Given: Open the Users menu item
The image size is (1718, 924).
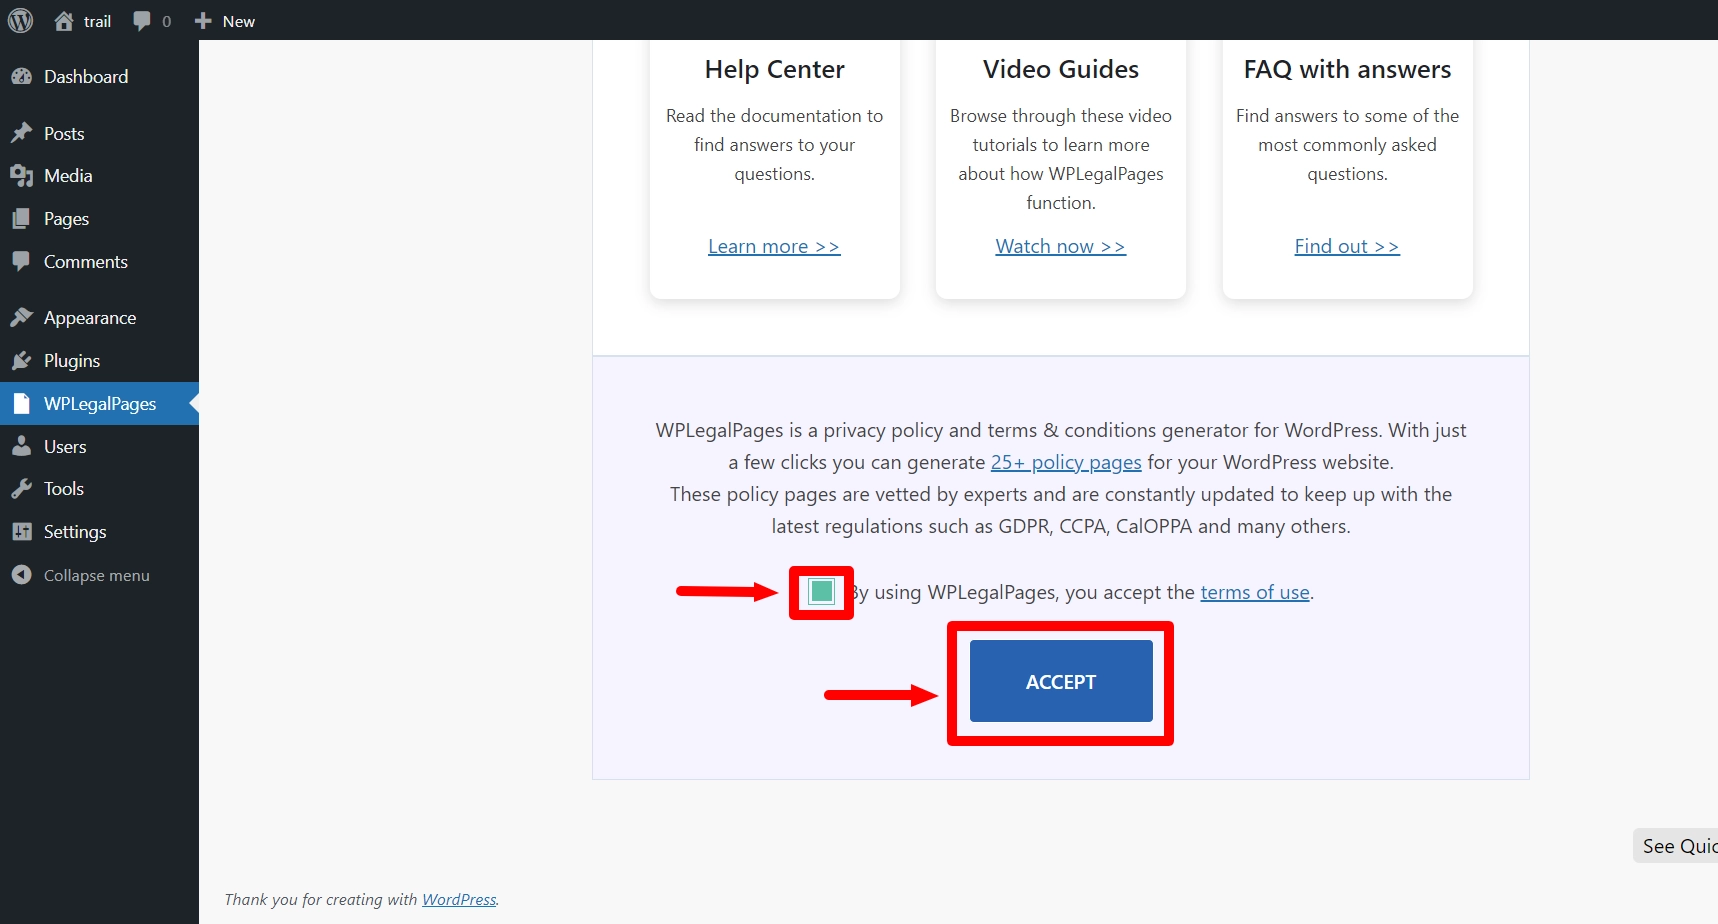Looking at the screenshot, I should click(x=65, y=447).
